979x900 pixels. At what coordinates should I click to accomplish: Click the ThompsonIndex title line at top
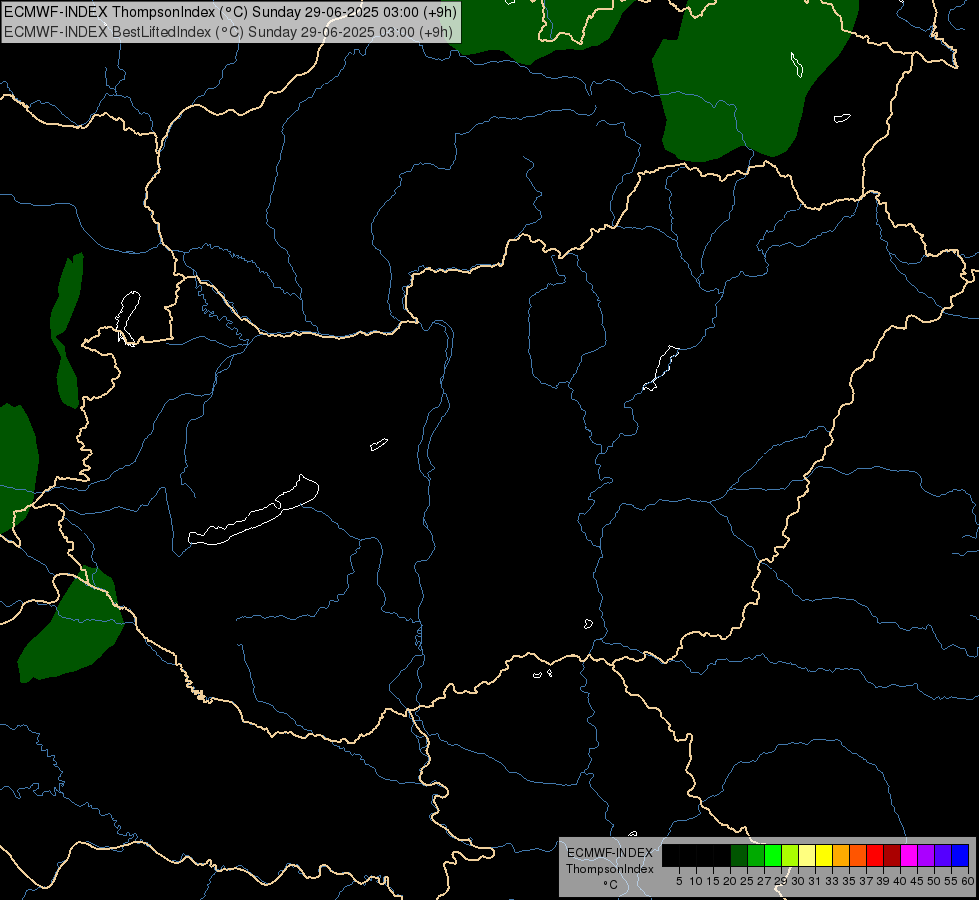coord(230,12)
